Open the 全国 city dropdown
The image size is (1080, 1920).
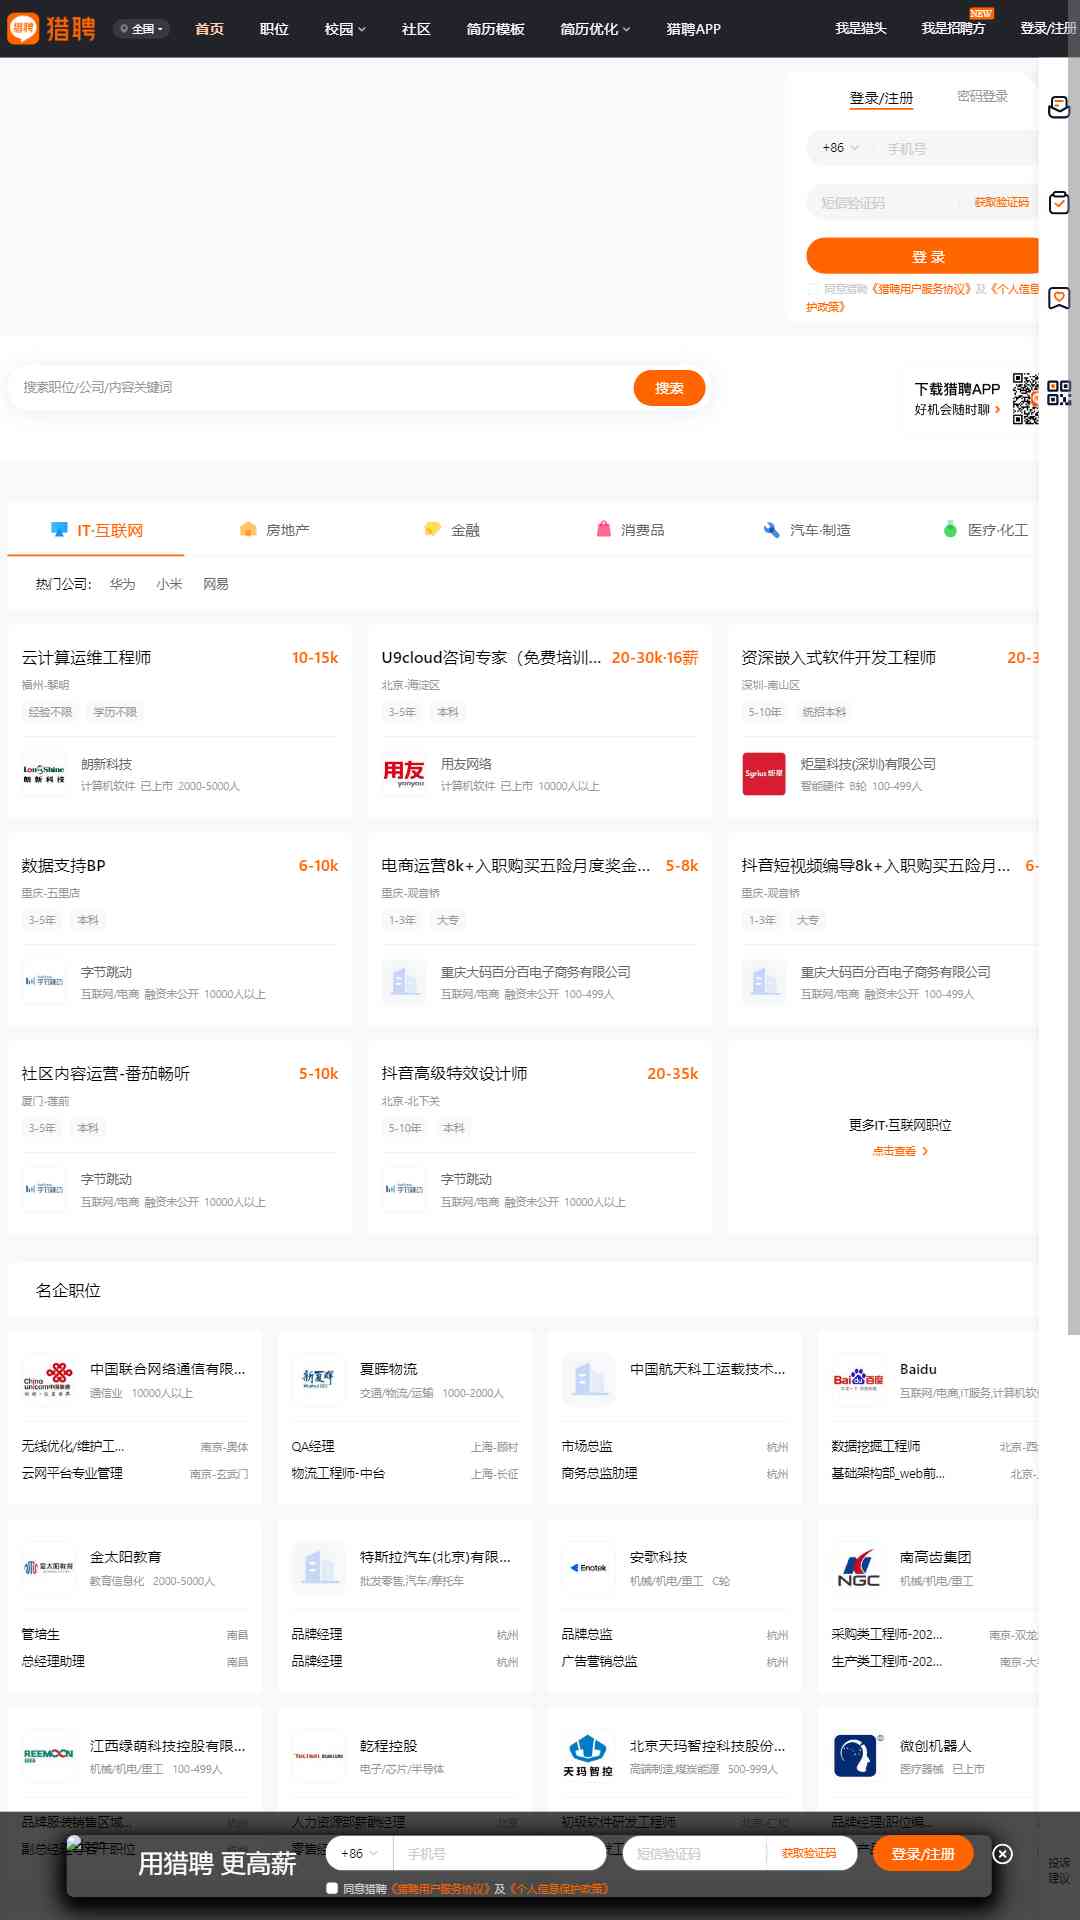141,29
